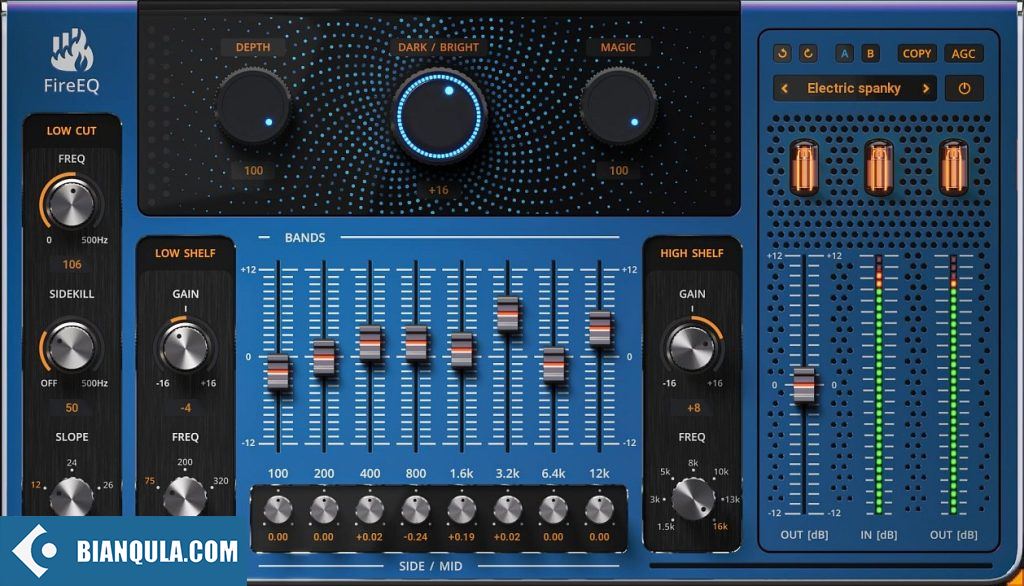1024x586 pixels.
Task: Click the LOW SHELF GAIN knob
Action: (185, 346)
